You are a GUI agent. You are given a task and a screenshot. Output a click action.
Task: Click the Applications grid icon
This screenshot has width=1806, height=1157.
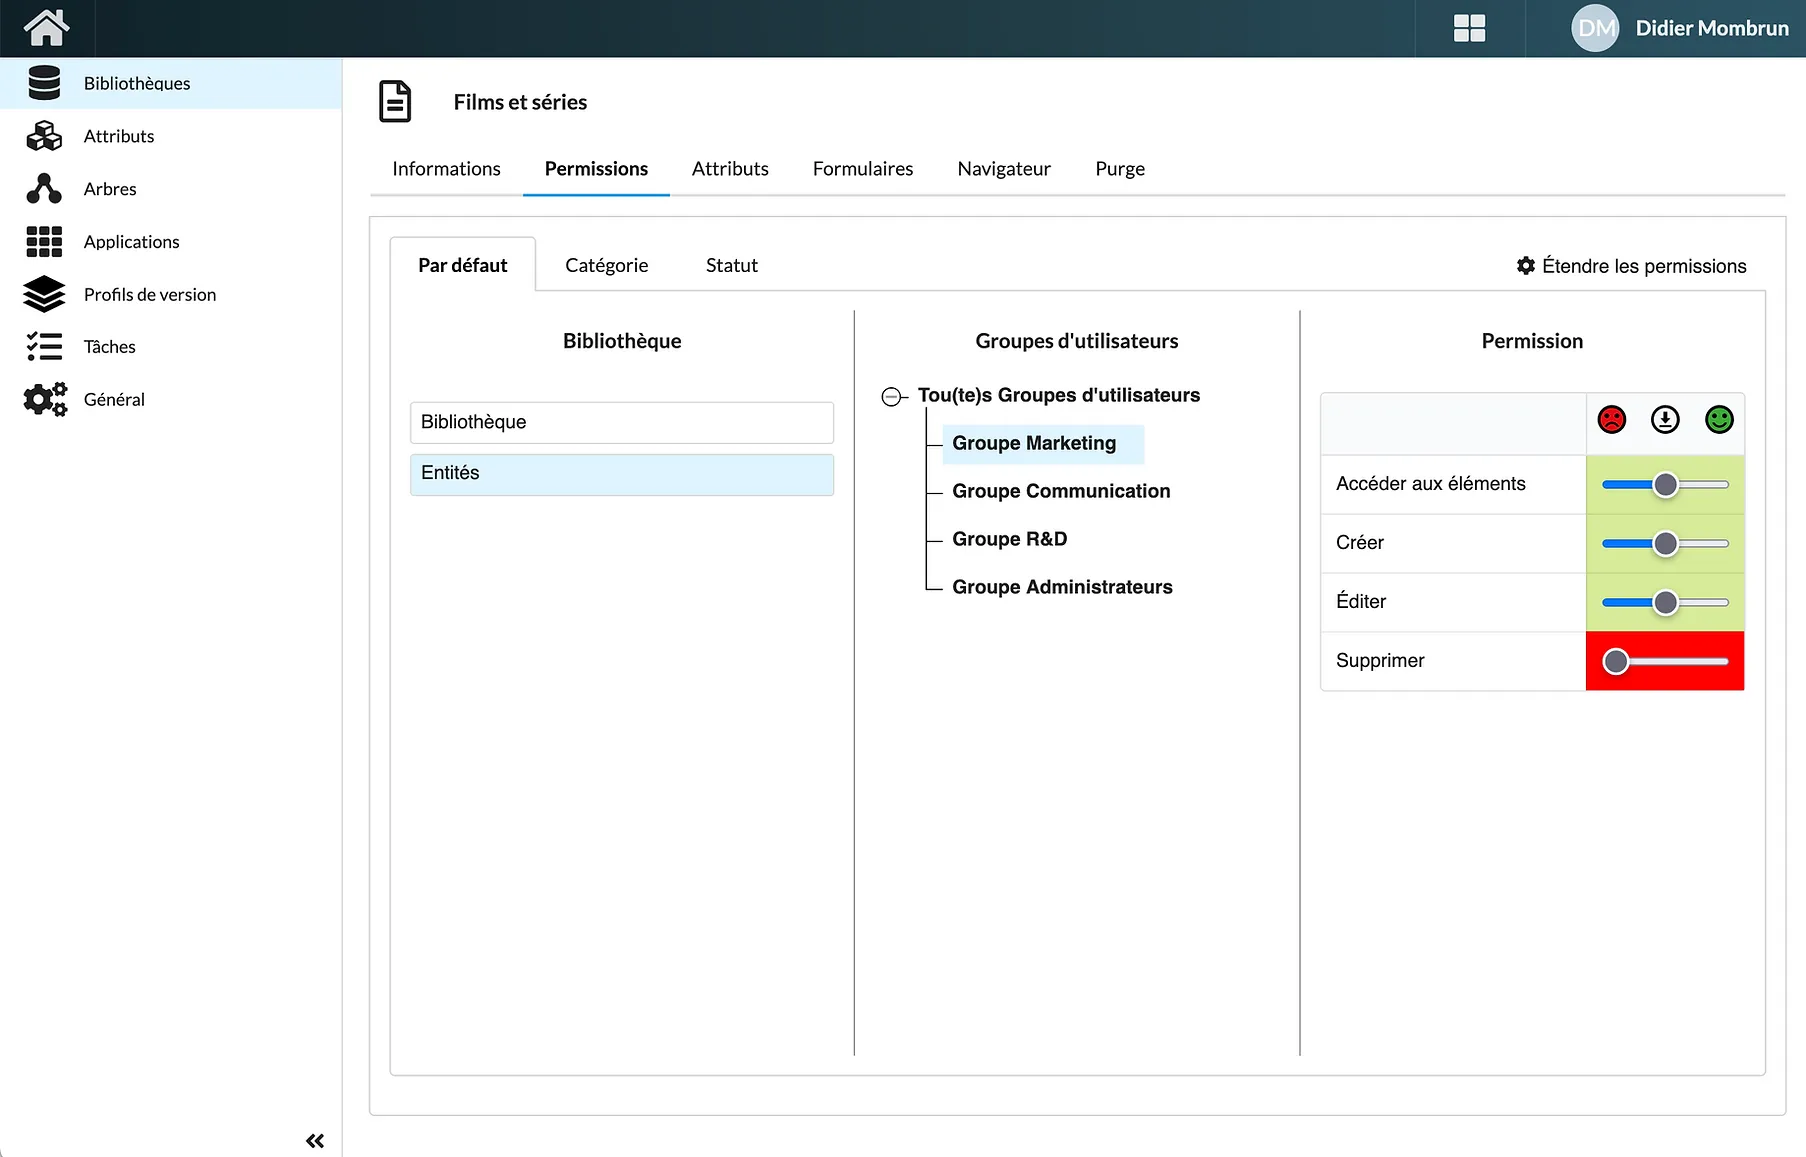tap(44, 241)
